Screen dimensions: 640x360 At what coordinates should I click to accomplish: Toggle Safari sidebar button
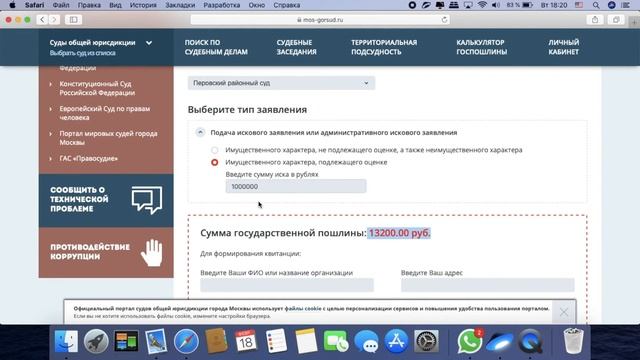[73, 20]
